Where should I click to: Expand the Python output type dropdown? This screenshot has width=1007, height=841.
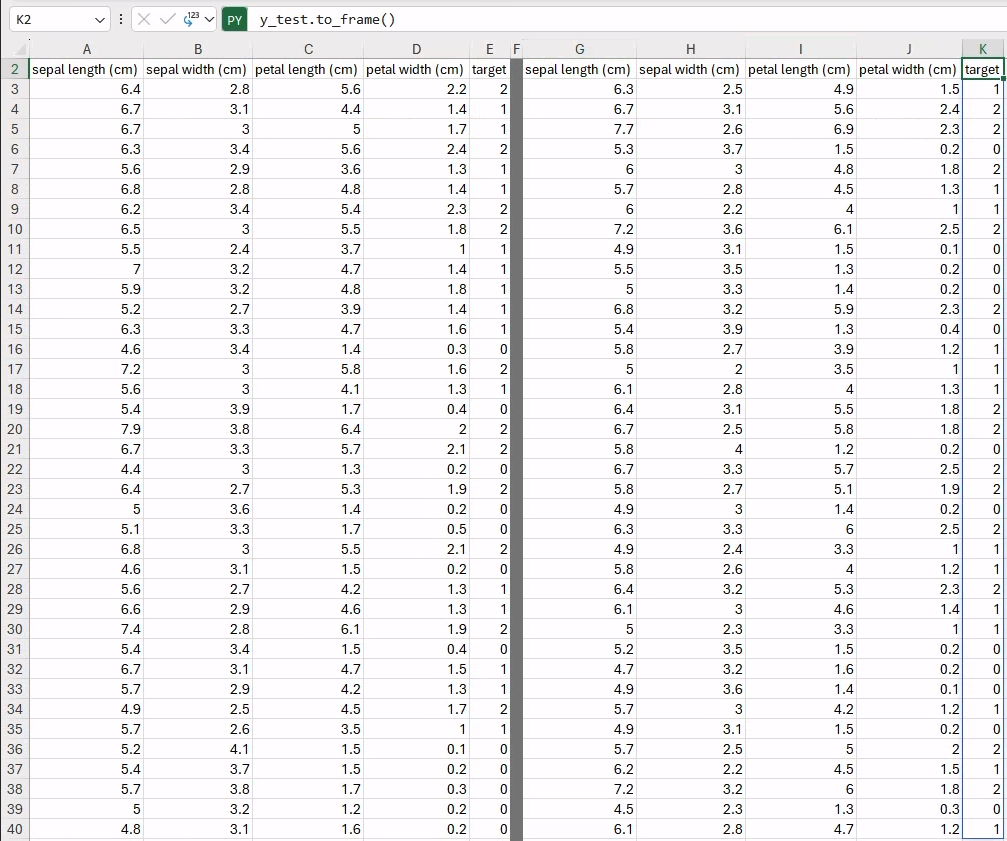(209, 20)
